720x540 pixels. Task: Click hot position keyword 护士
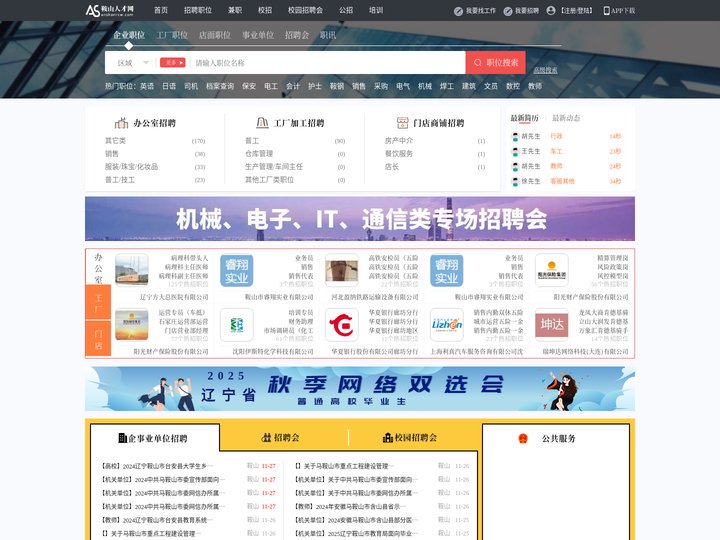click(x=315, y=86)
